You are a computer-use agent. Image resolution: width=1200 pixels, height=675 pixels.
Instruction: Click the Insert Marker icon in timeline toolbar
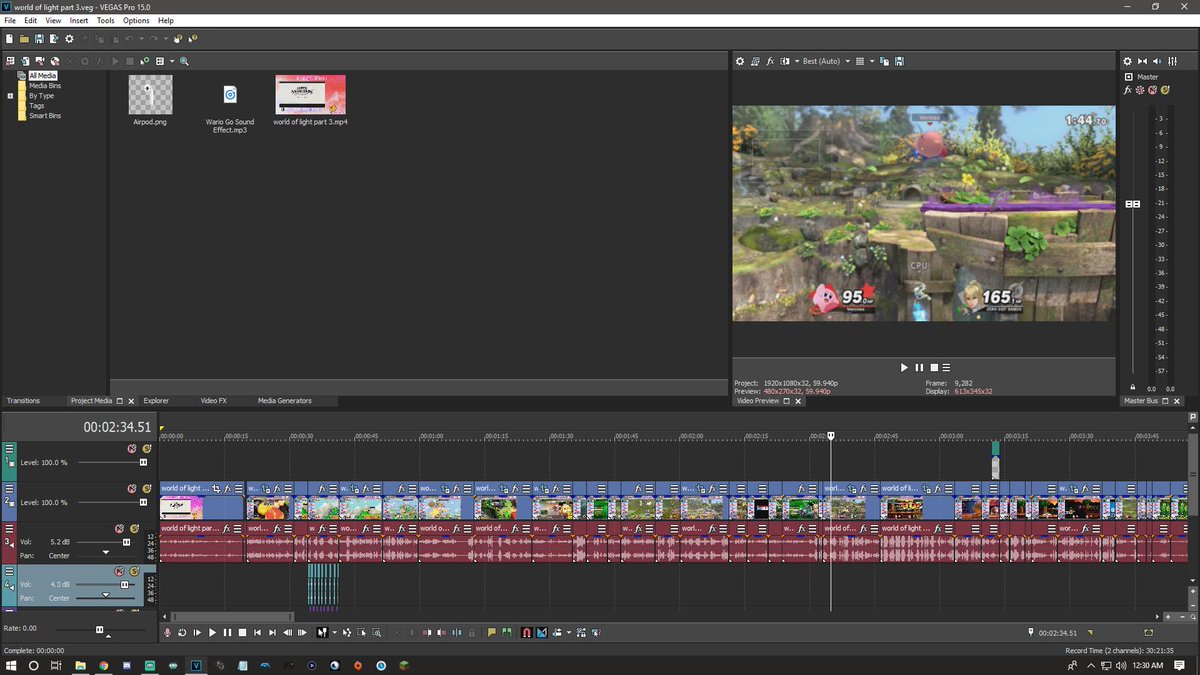491,632
